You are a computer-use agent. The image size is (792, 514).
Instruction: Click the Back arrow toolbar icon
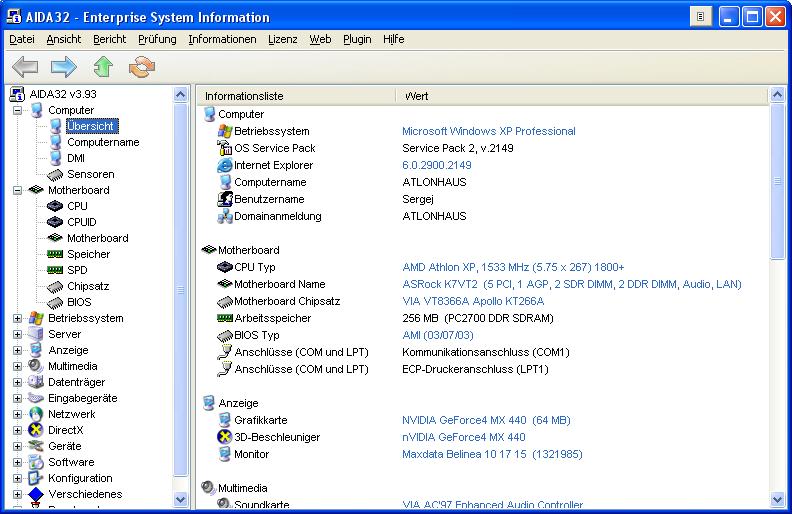25,66
